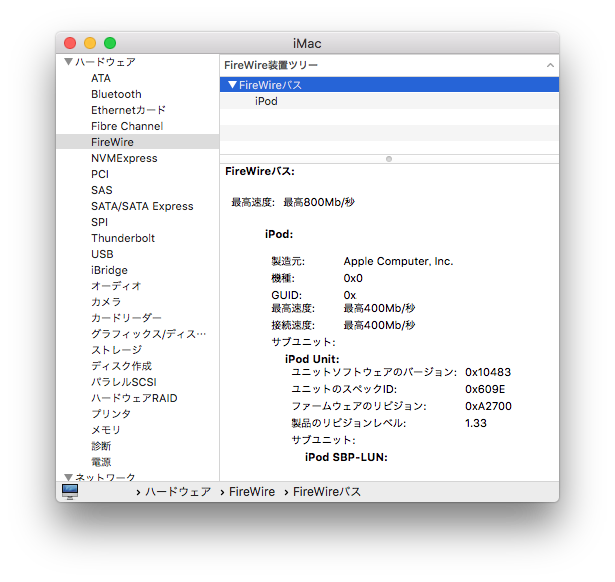Click the iMac computer icon in path bar
Screen dimensions: 615x582
click(70, 491)
